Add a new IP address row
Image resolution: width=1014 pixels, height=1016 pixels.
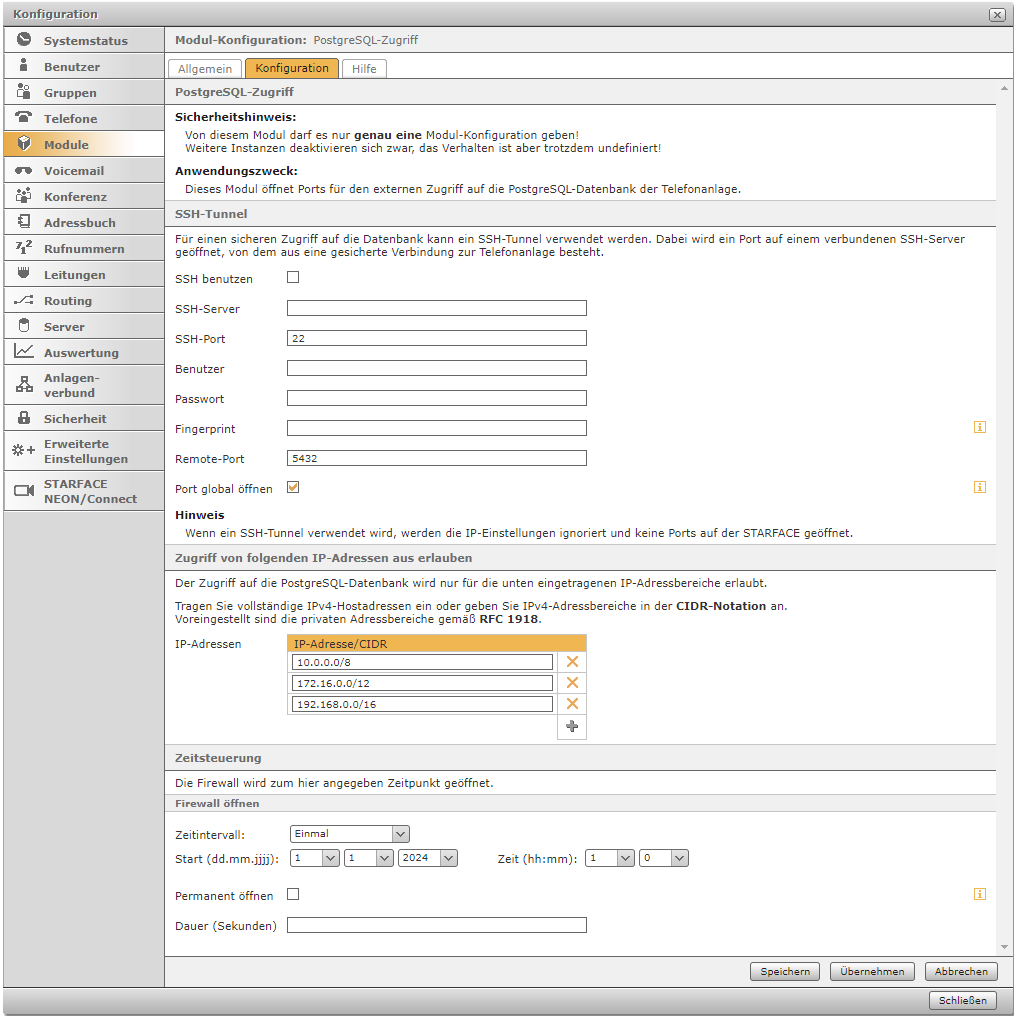pyautogui.click(x=572, y=726)
